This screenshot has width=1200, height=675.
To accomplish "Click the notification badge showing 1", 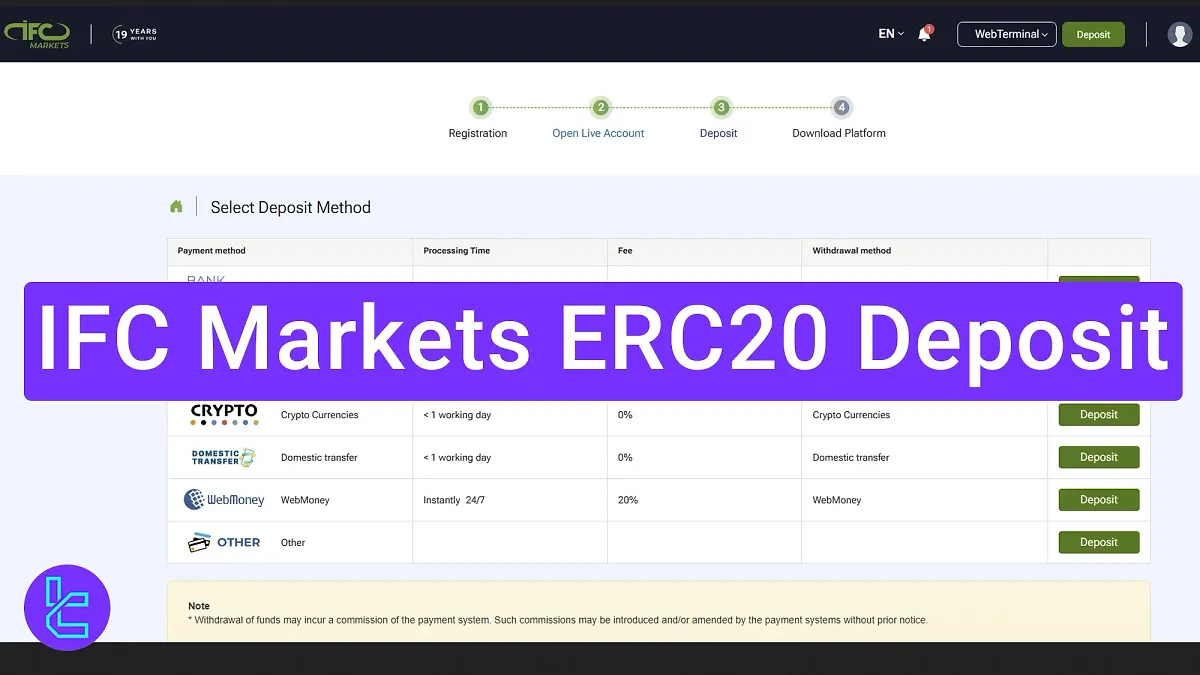I will pyautogui.click(x=929, y=27).
